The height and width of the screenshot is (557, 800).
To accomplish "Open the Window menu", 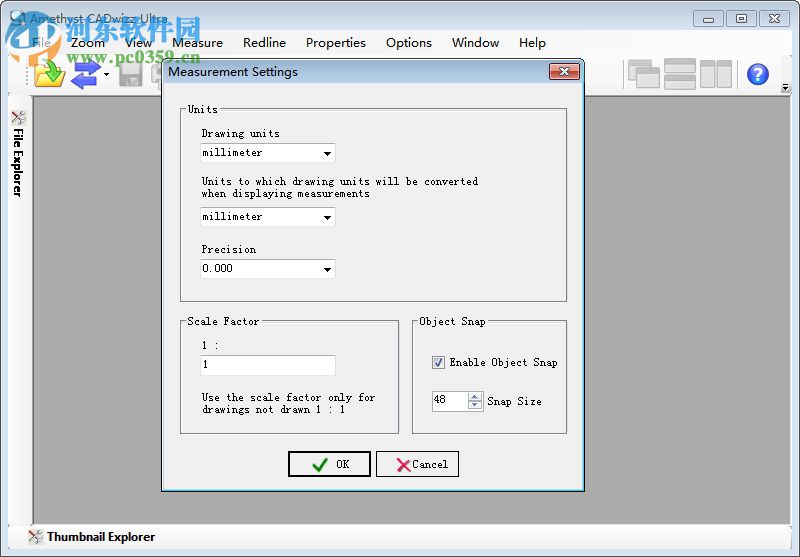I will coord(476,43).
